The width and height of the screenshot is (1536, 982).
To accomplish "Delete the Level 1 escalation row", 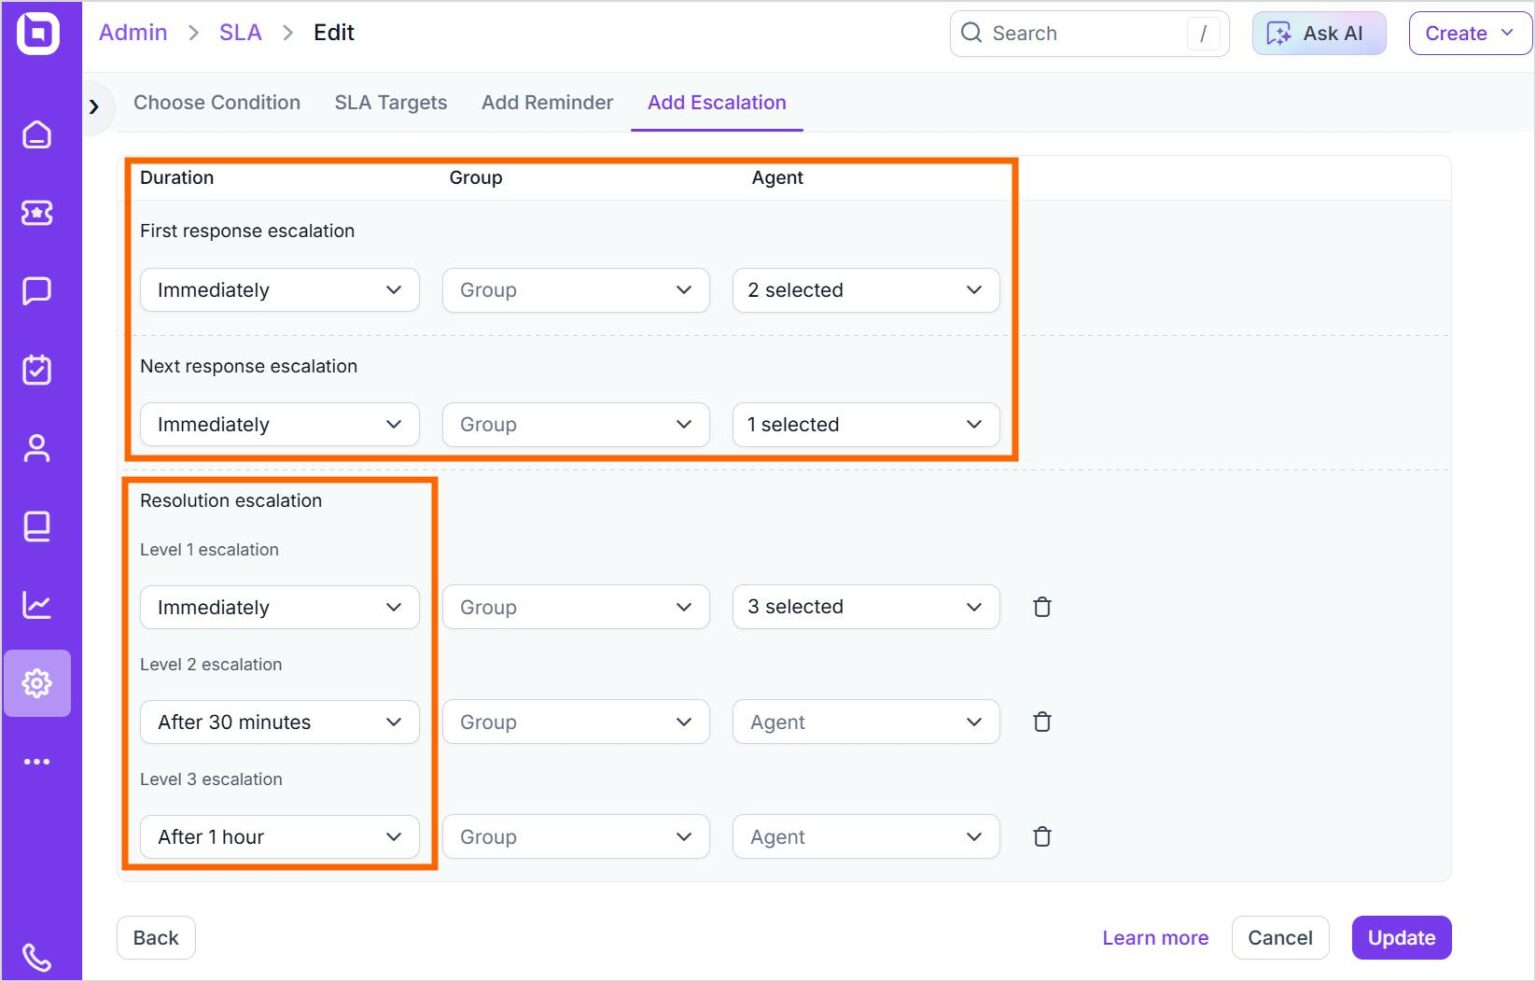I will 1041,606.
